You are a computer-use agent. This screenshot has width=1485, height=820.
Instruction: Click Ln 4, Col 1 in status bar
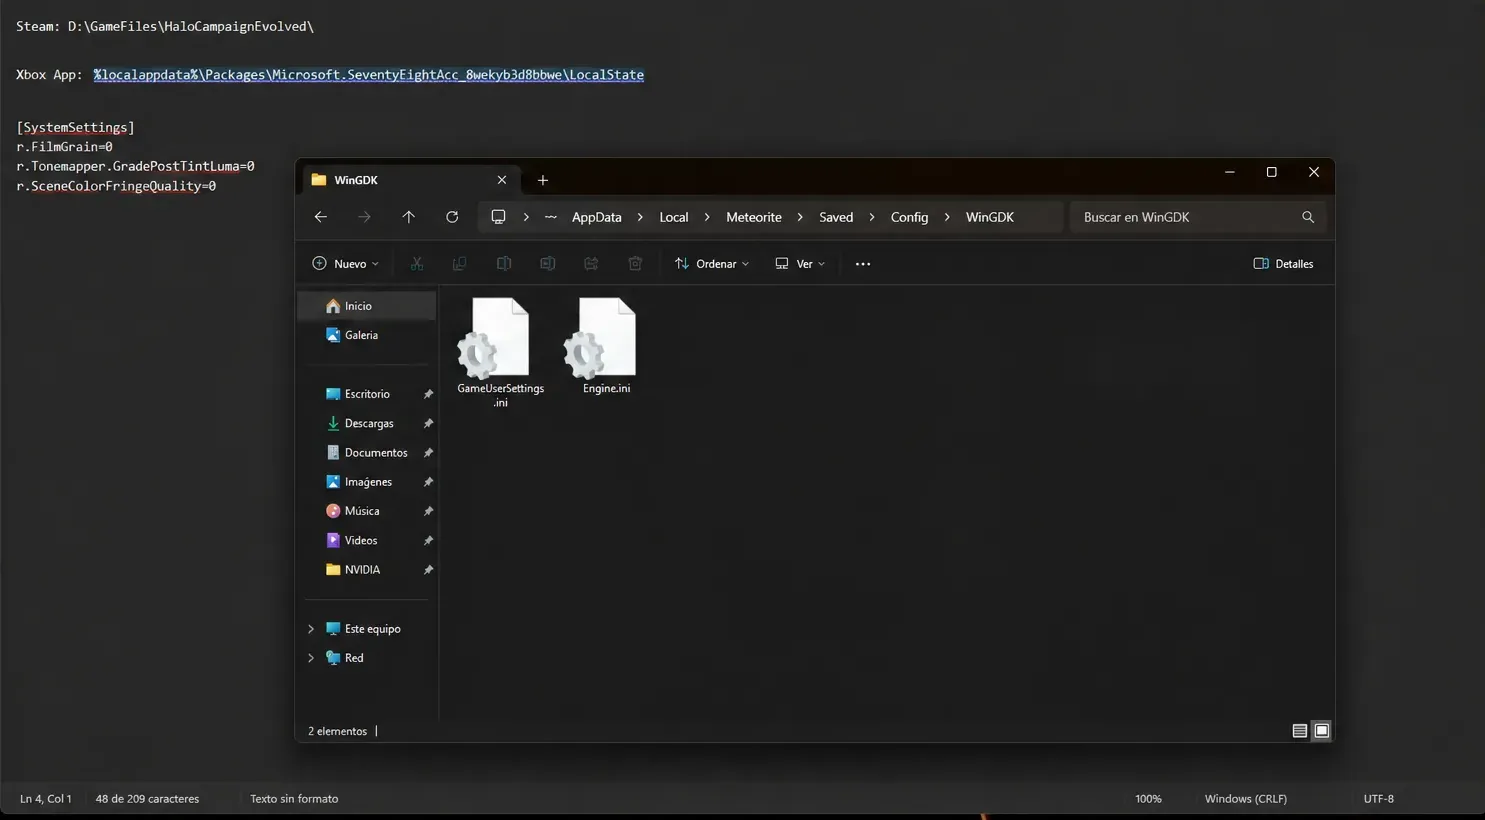tap(46, 799)
